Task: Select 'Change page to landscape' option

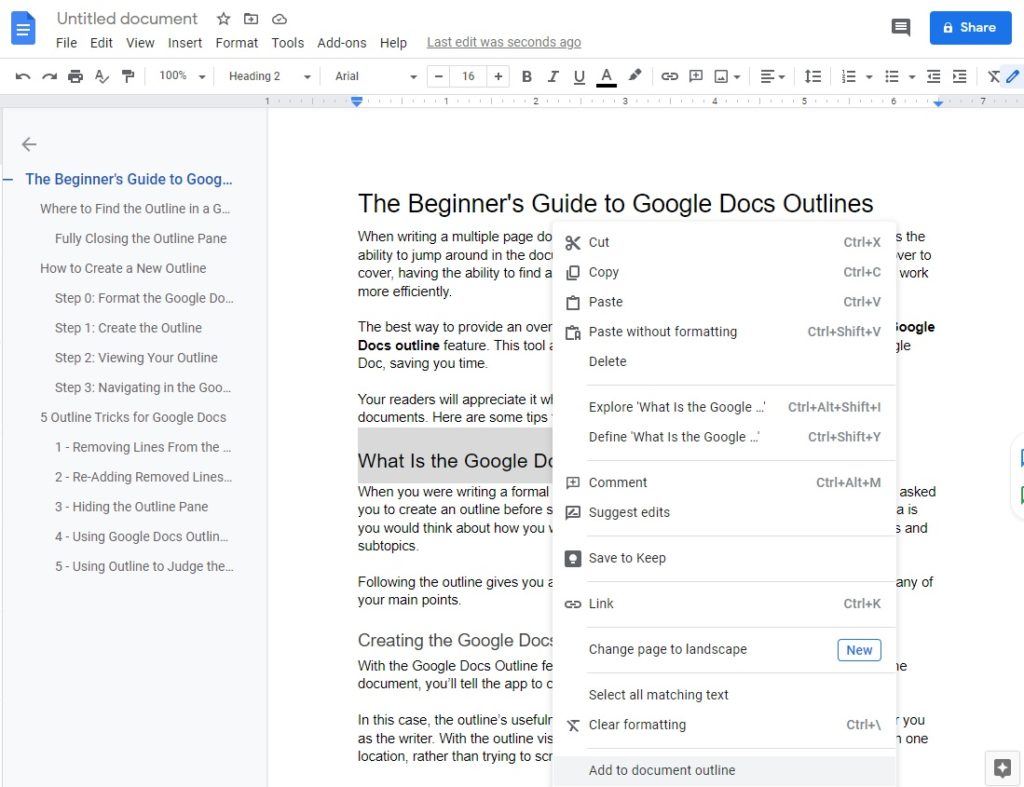Action: (x=668, y=649)
